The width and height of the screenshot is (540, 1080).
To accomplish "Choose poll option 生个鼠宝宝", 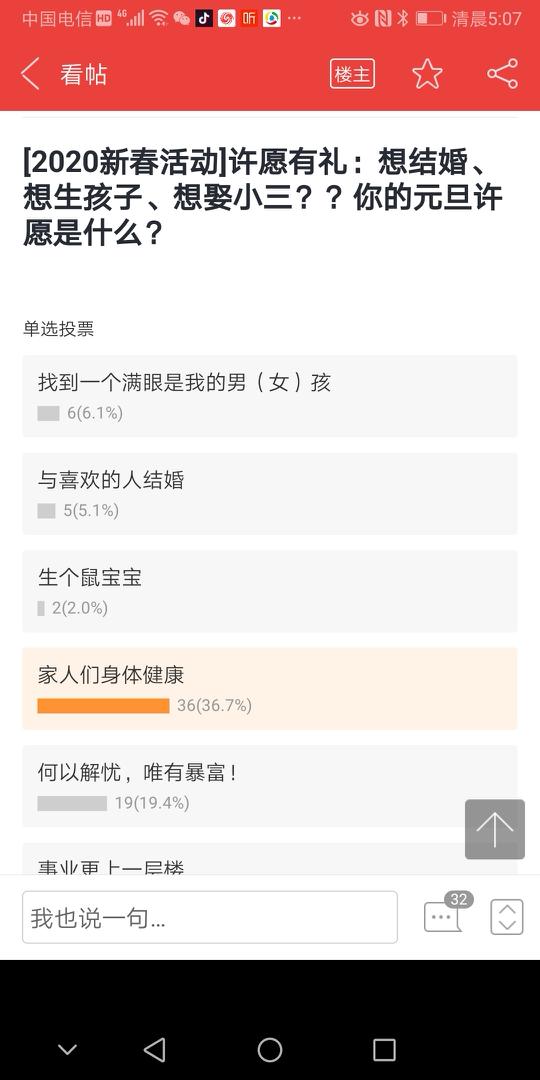I will coord(270,592).
